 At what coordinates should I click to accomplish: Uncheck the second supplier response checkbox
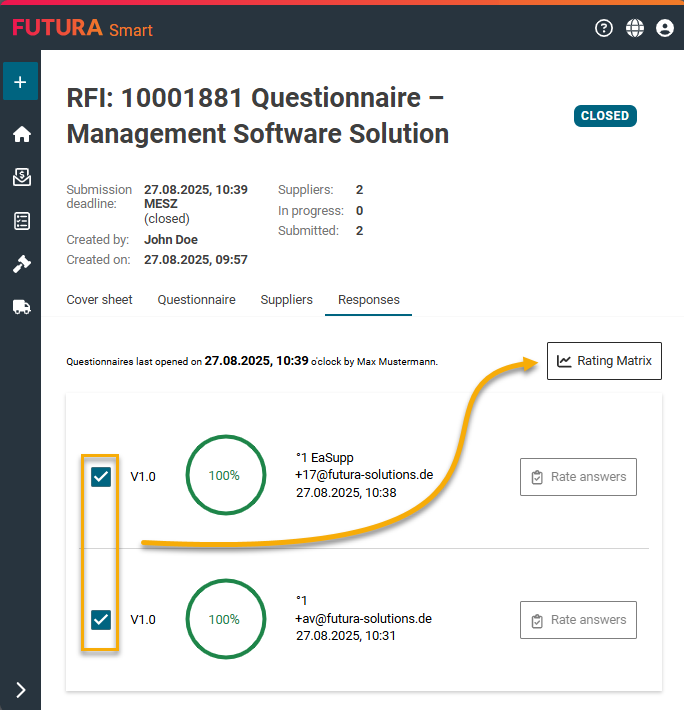coord(101,620)
